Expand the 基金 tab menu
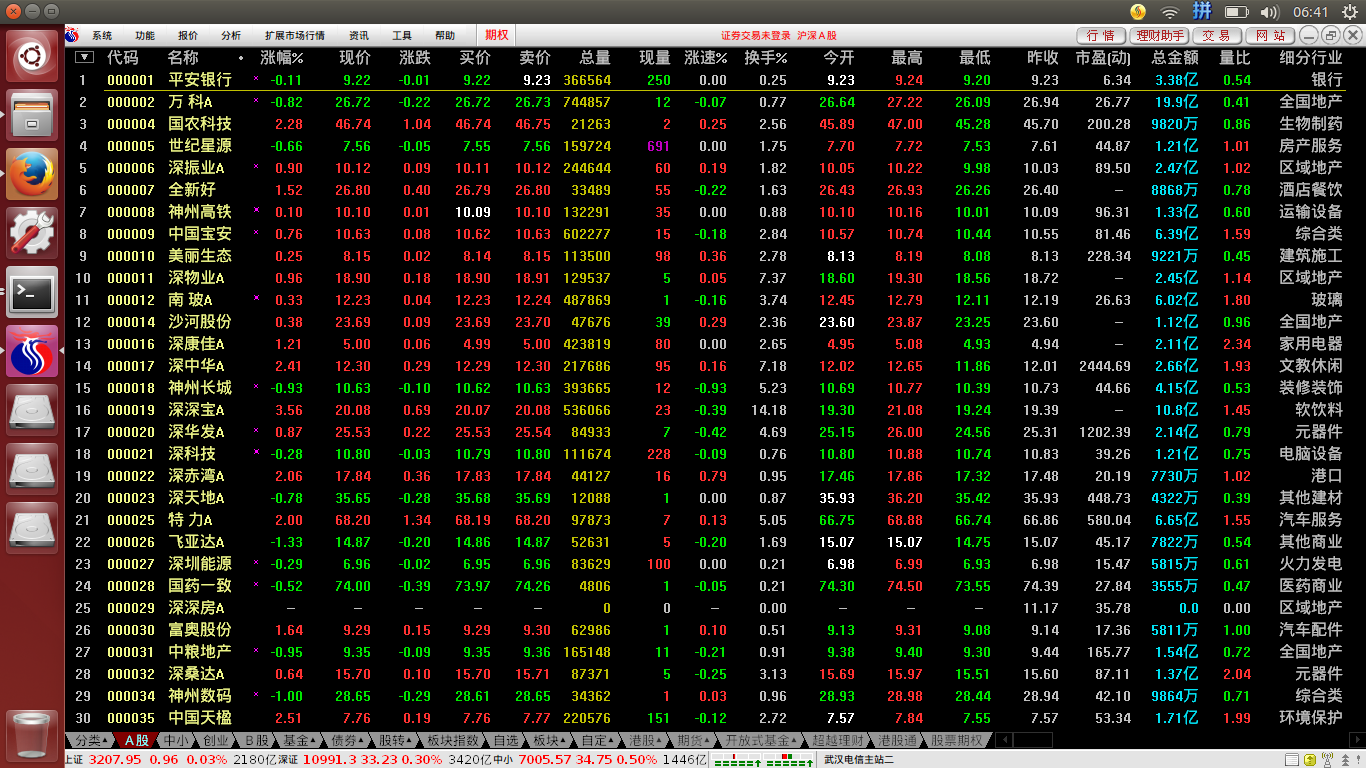This screenshot has width=1366, height=768. click(300, 741)
